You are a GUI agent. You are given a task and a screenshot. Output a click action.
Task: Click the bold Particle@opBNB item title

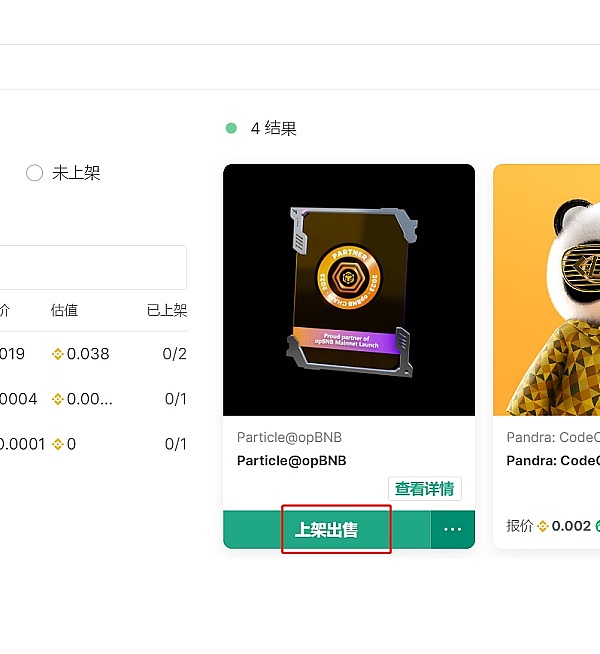tap(291, 461)
